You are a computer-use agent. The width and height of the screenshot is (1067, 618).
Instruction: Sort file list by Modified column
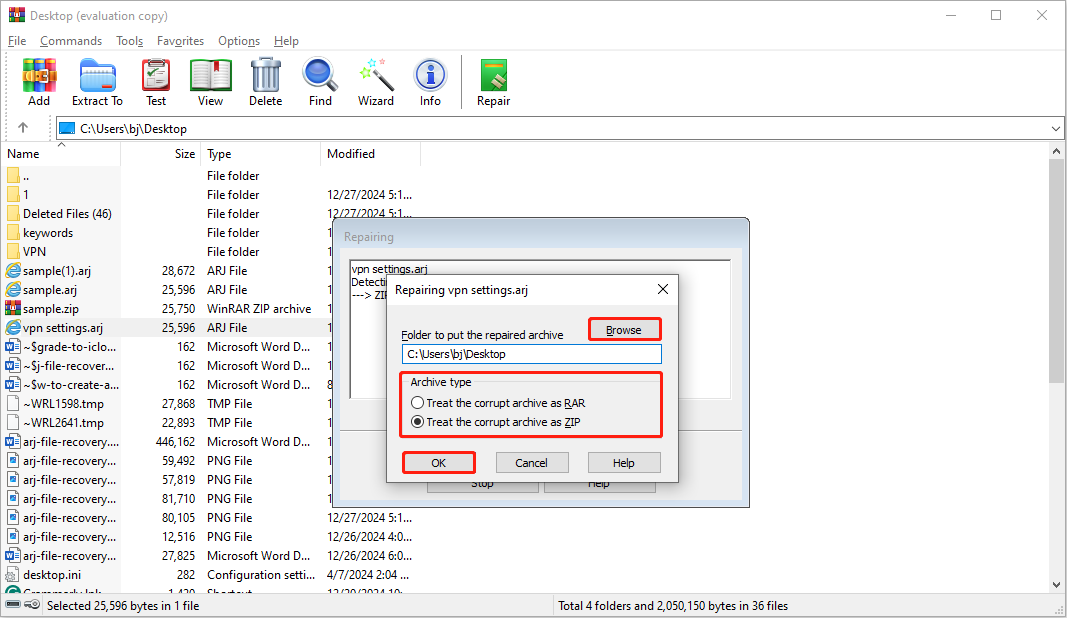pos(370,154)
